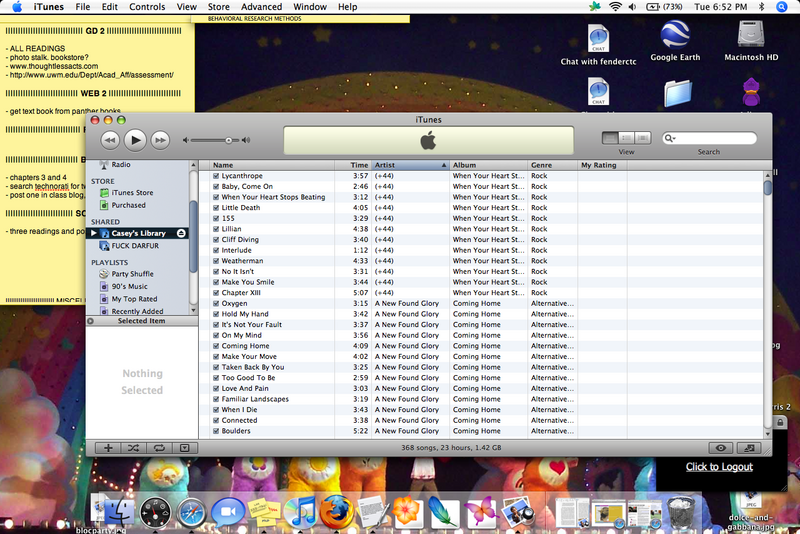The width and height of the screenshot is (800, 534).
Task: Select the Recently Added playlist
Action: pyautogui.click(x=137, y=311)
